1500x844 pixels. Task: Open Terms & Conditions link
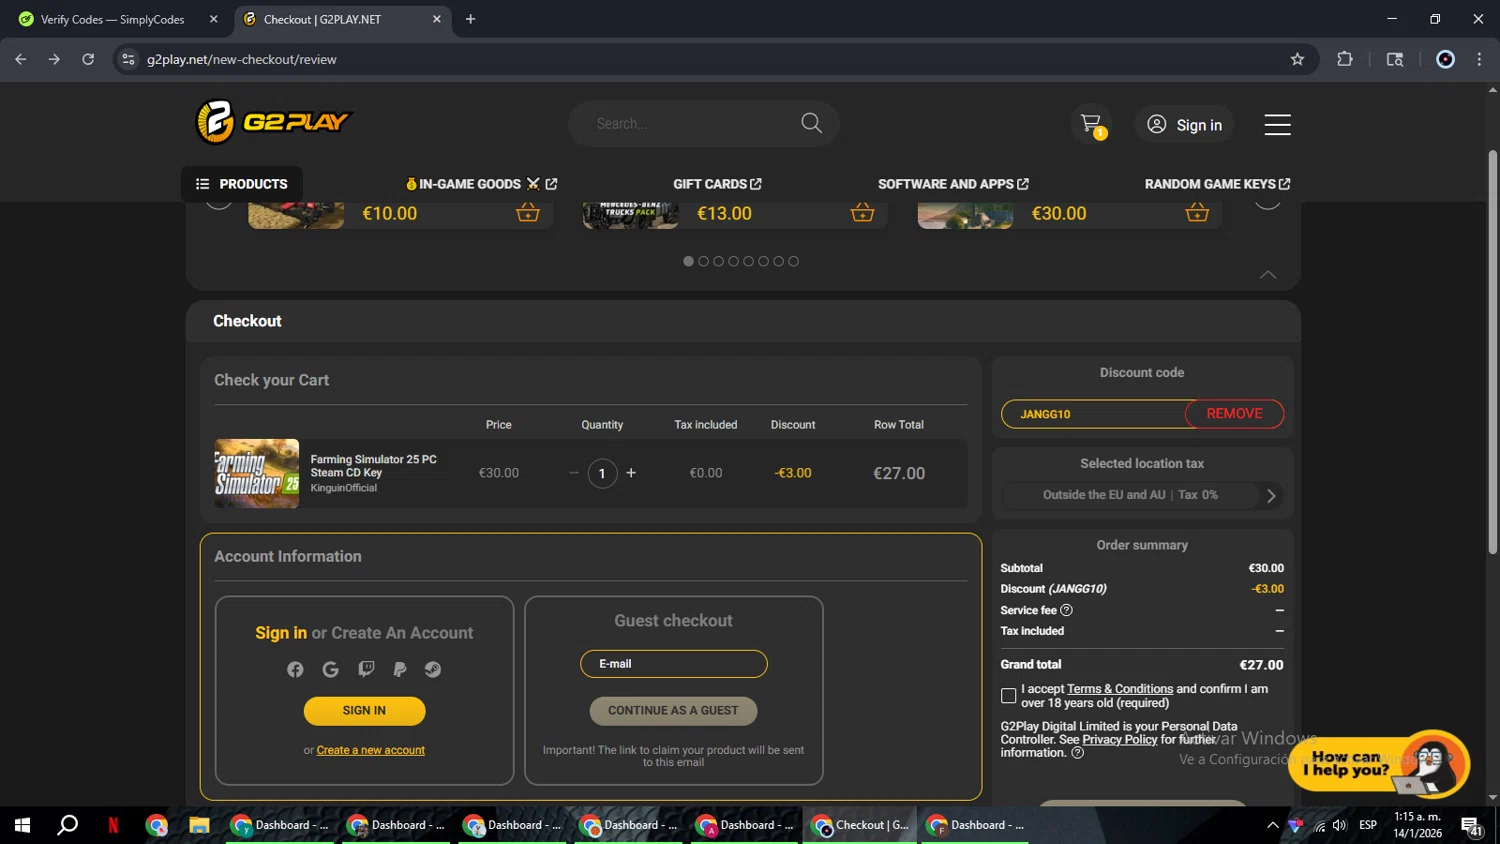1120,689
